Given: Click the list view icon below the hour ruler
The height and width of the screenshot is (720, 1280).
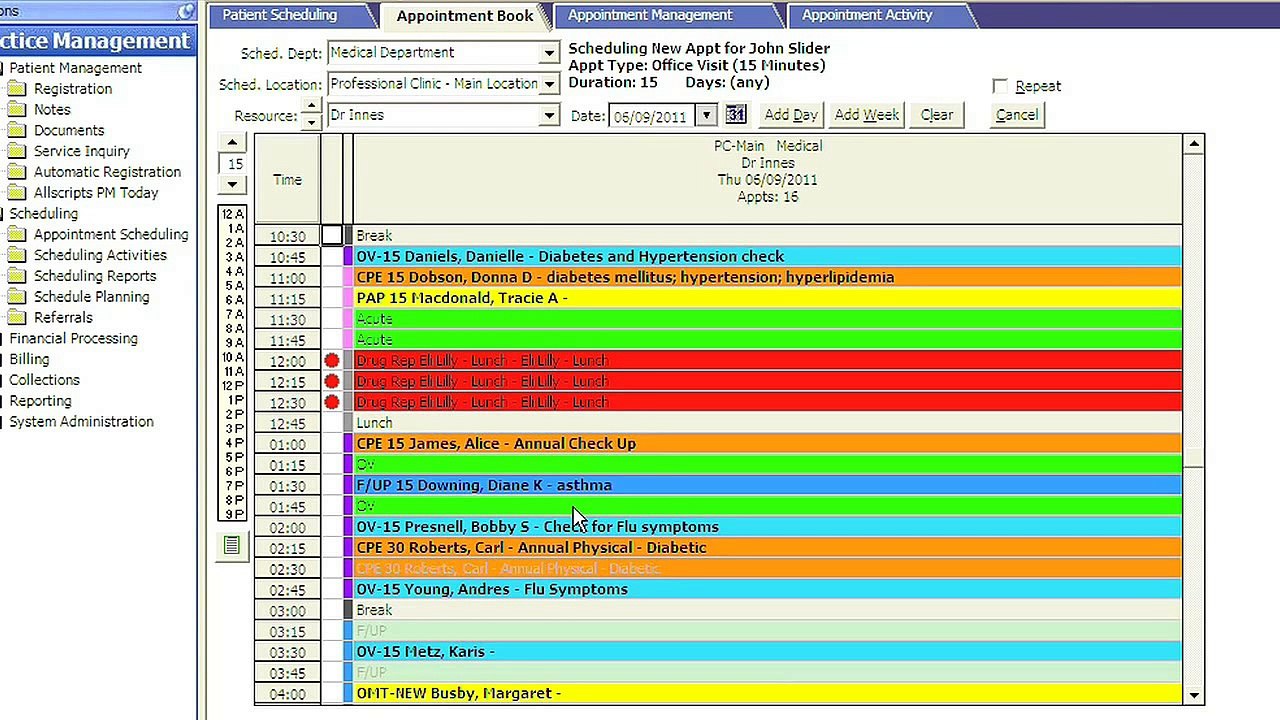Looking at the screenshot, I should (232, 545).
